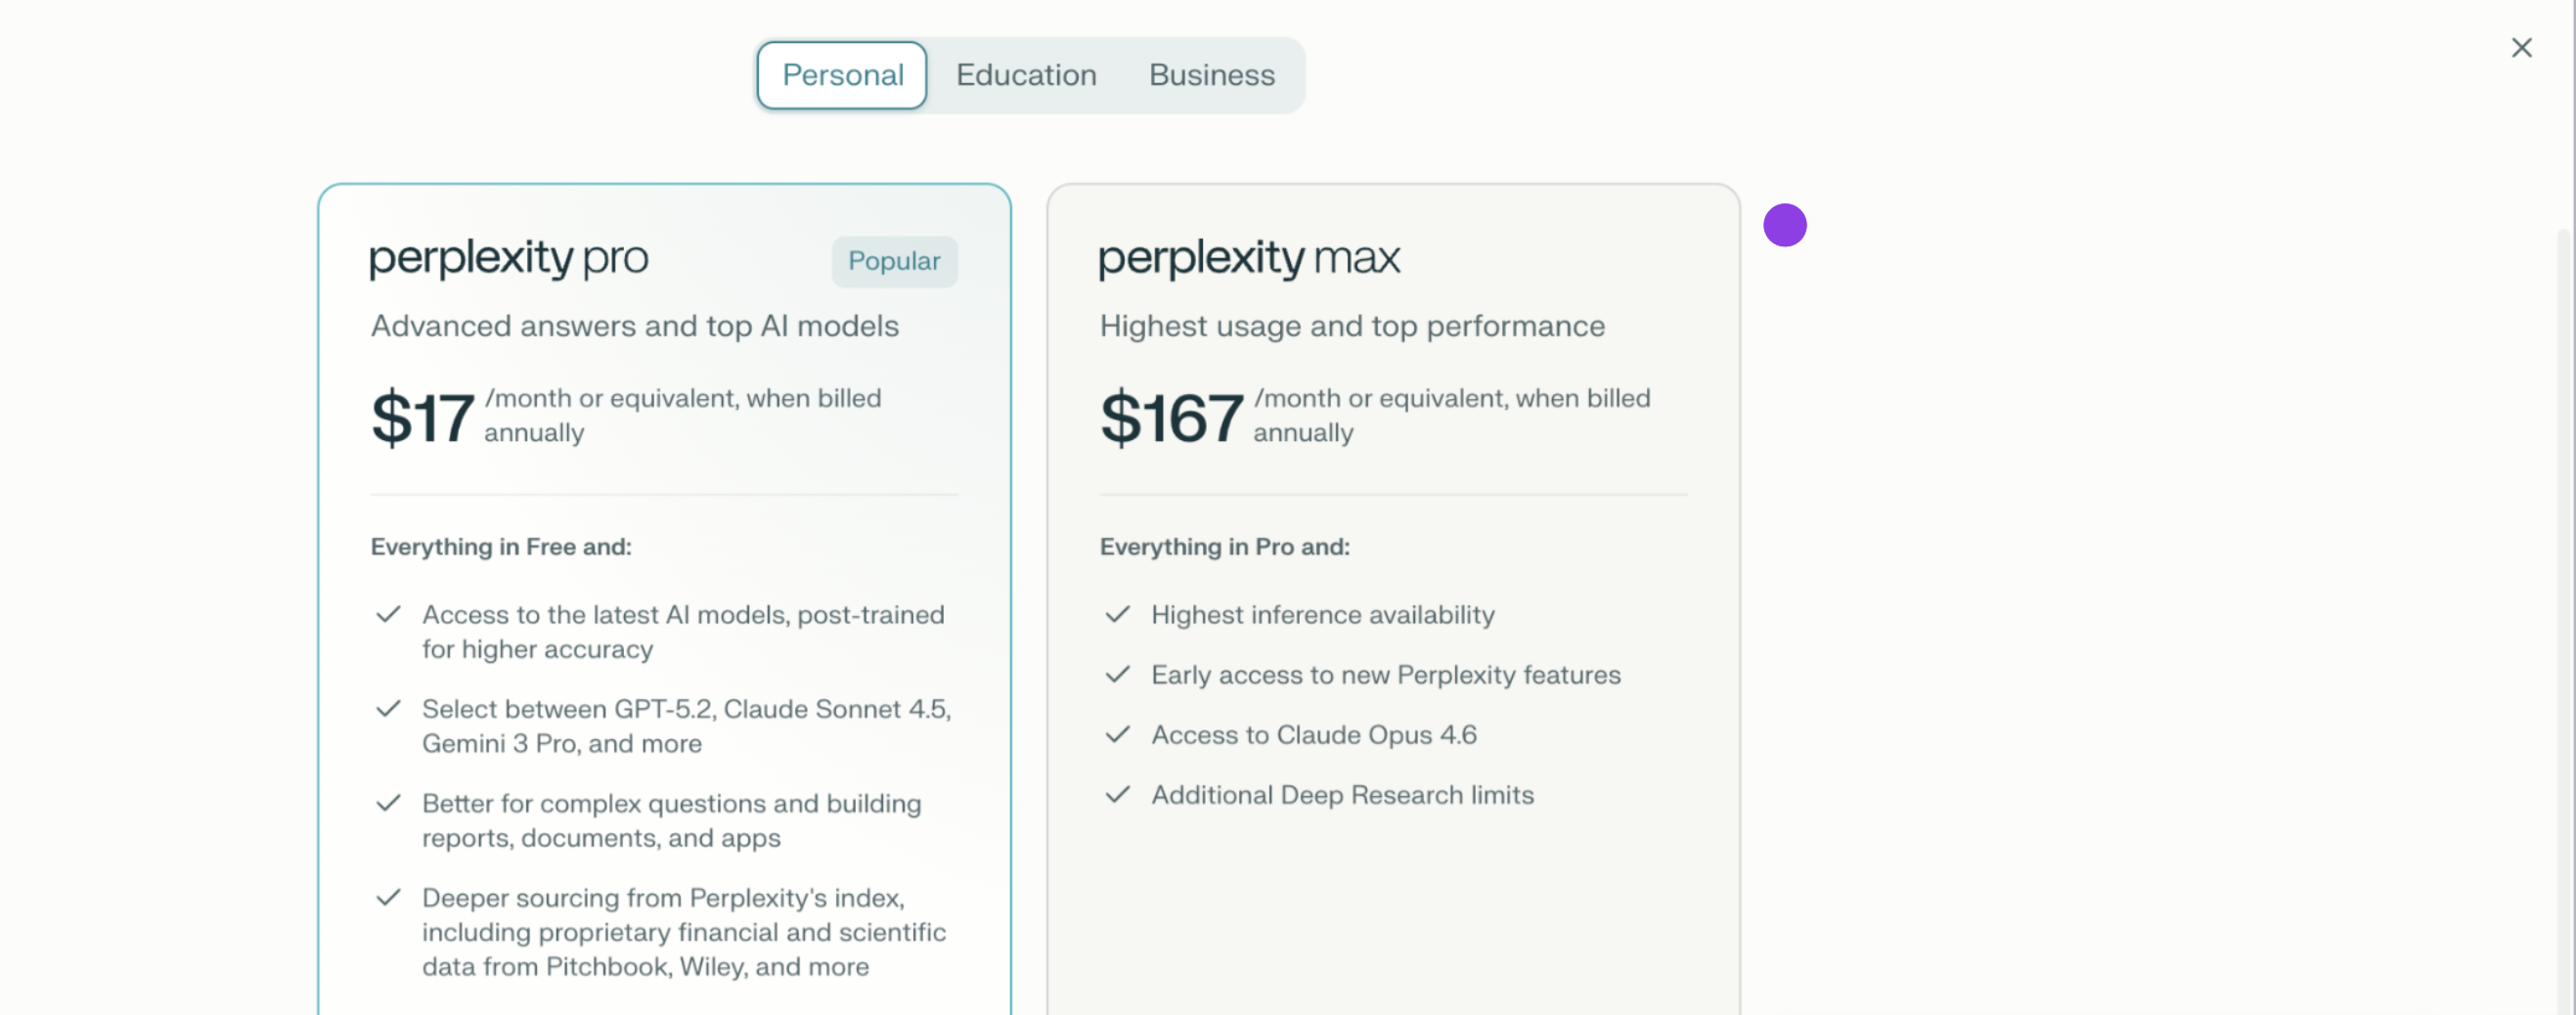Click the $167 Max price
Image resolution: width=2576 pixels, height=1015 pixels.
(x=1171, y=417)
